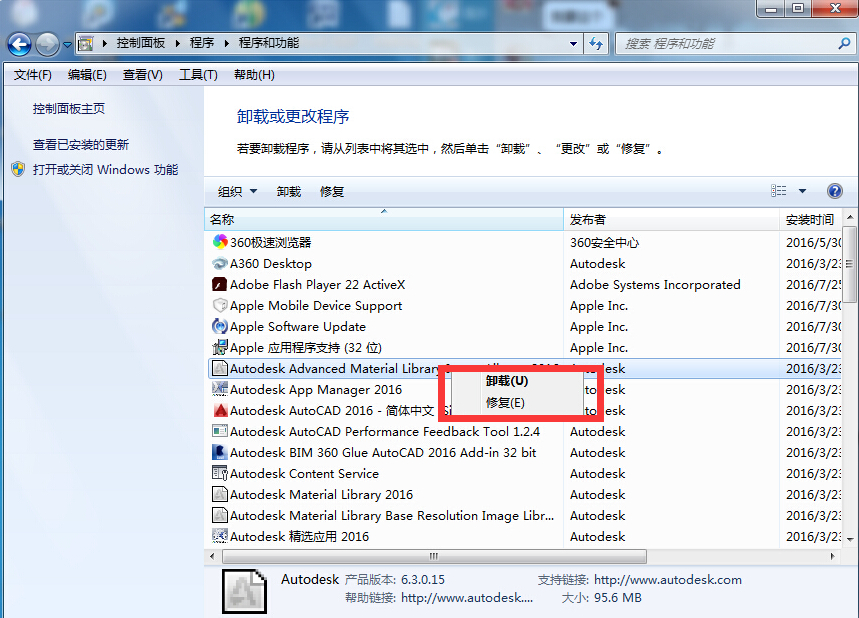Select Material Library Base Resolution Image icon

(220, 515)
